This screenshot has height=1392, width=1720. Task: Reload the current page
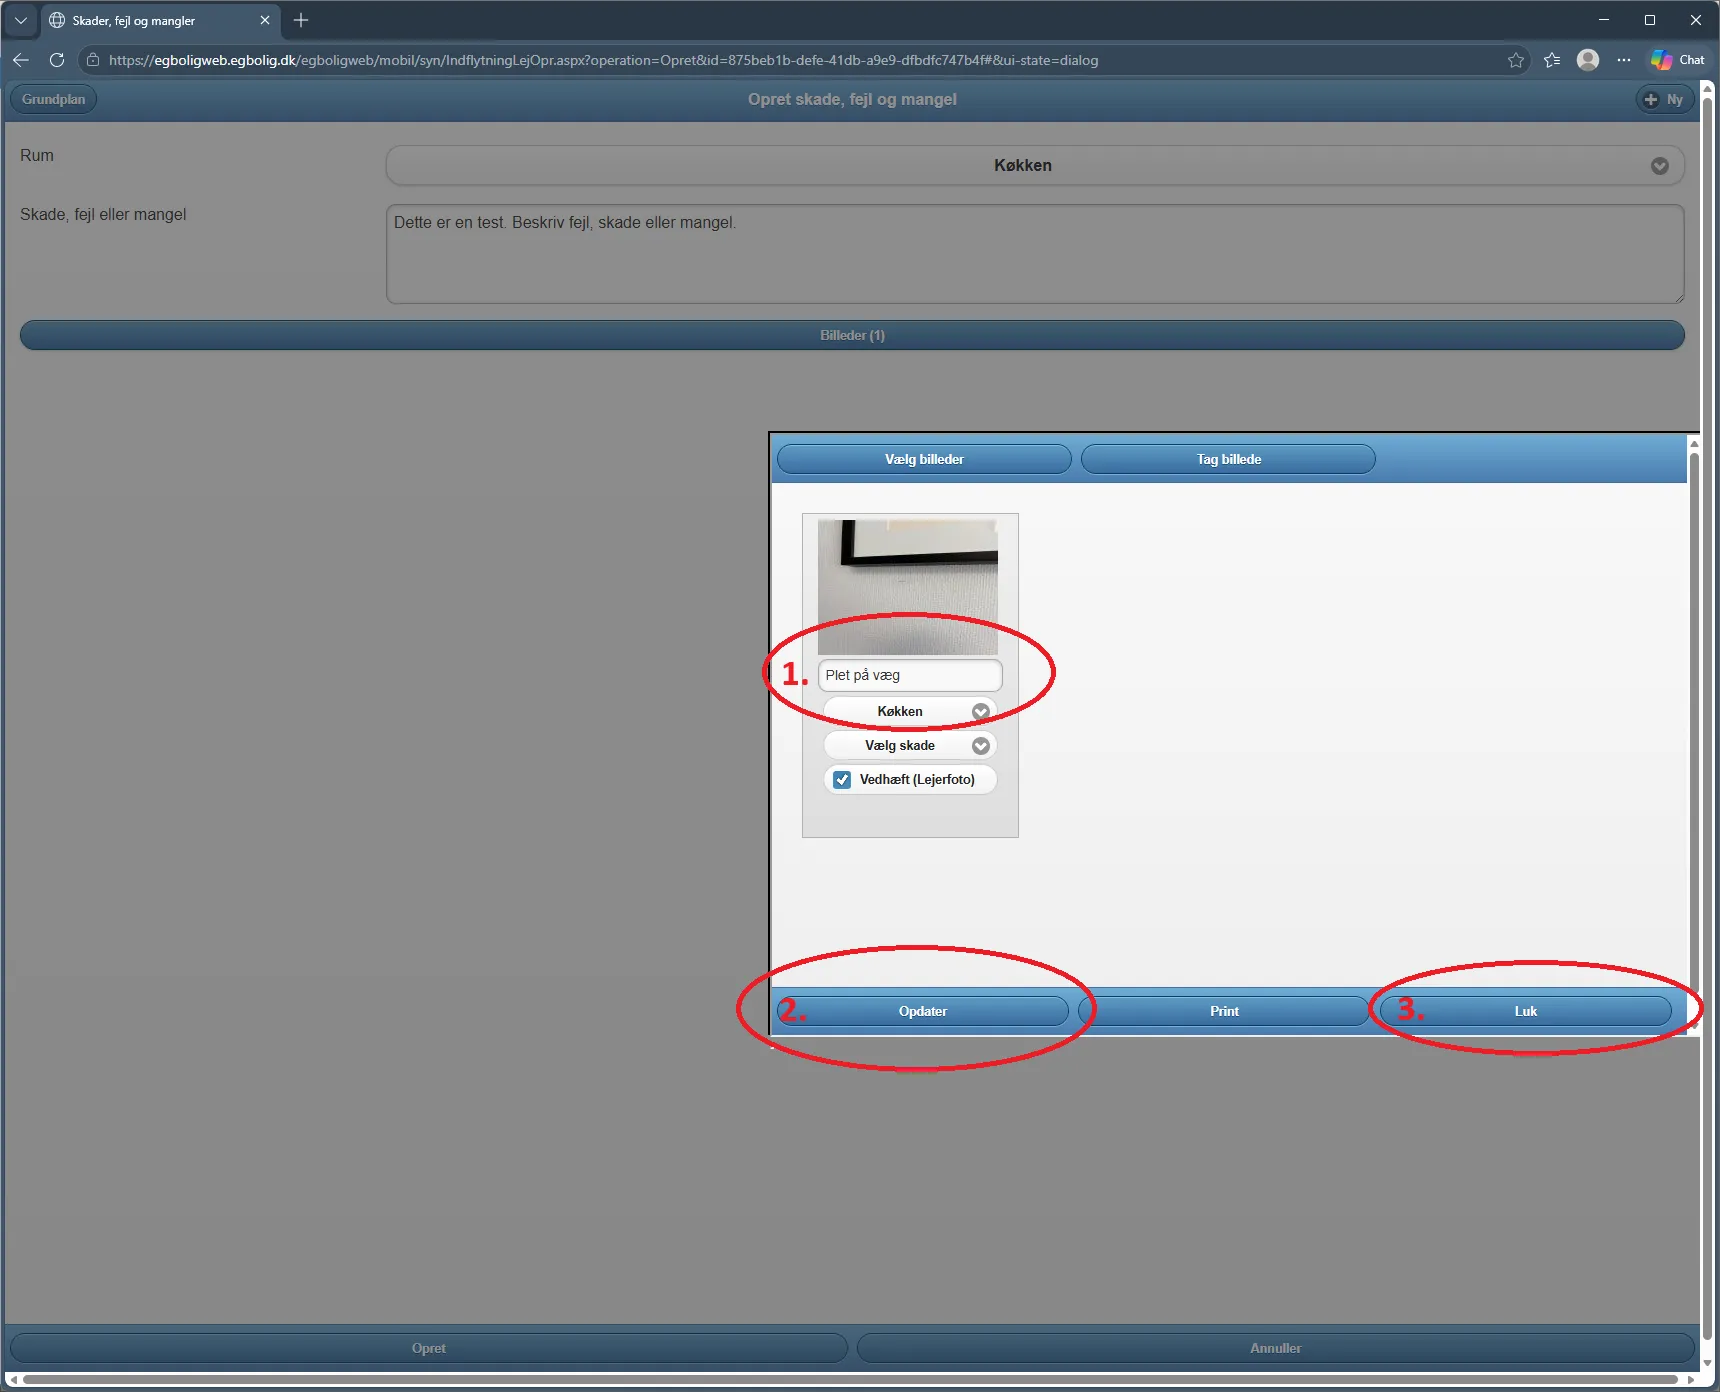pyautogui.click(x=57, y=60)
